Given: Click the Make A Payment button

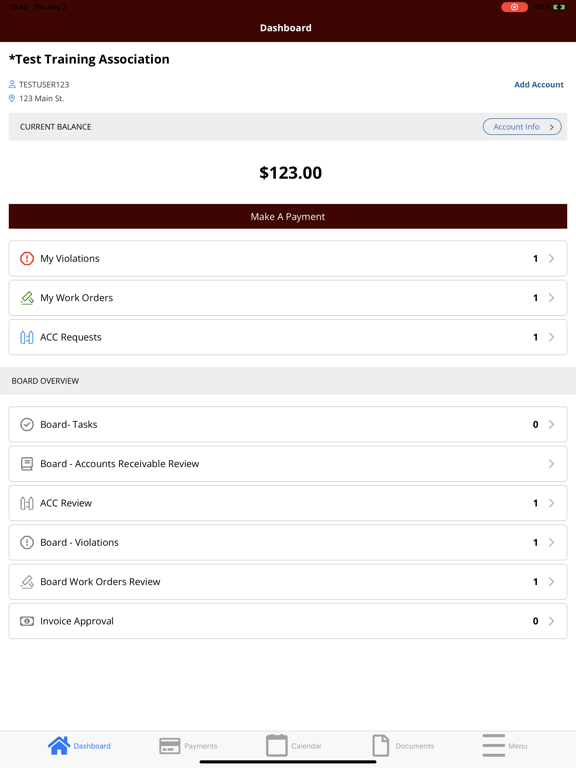Looking at the screenshot, I should pyautogui.click(x=288, y=216).
